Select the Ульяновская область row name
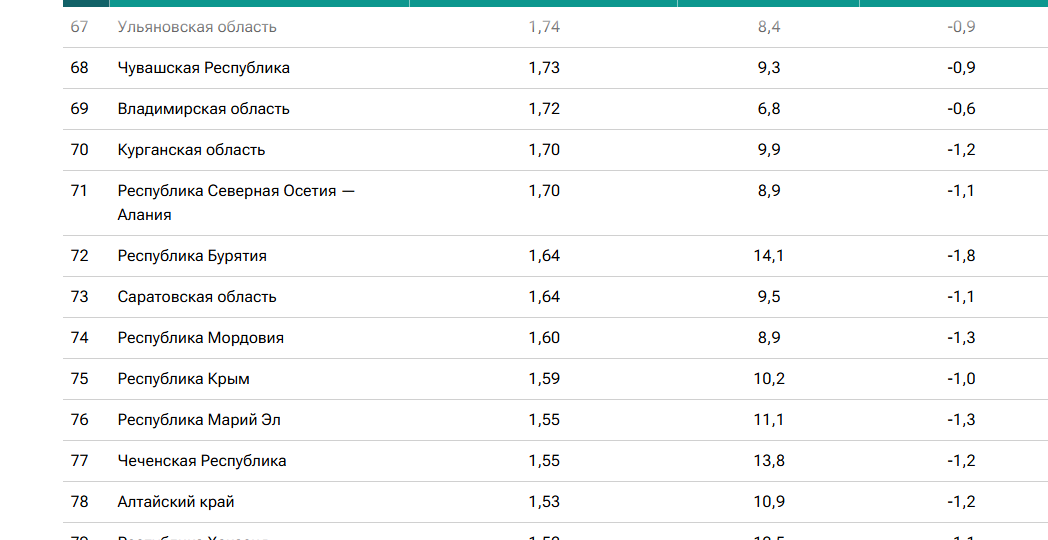The width and height of the screenshot is (1048, 540). click(196, 27)
